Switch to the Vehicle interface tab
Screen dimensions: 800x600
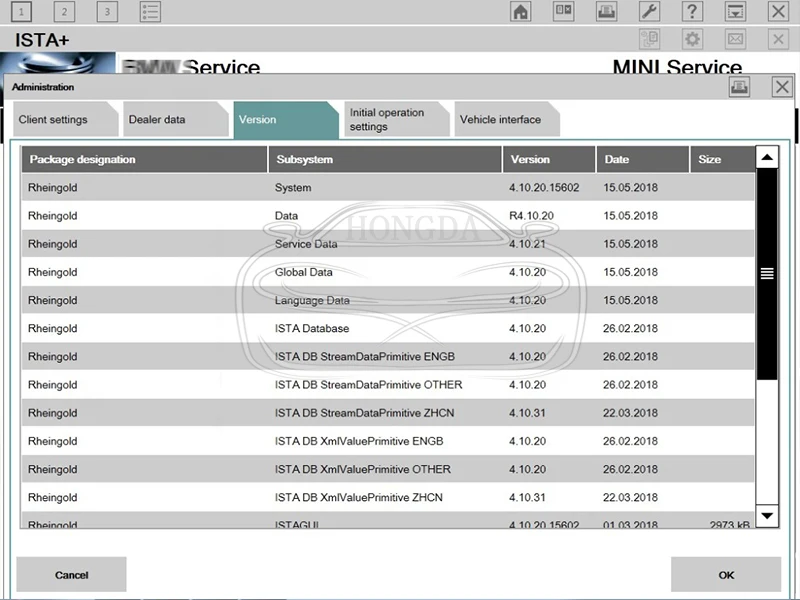(507, 119)
